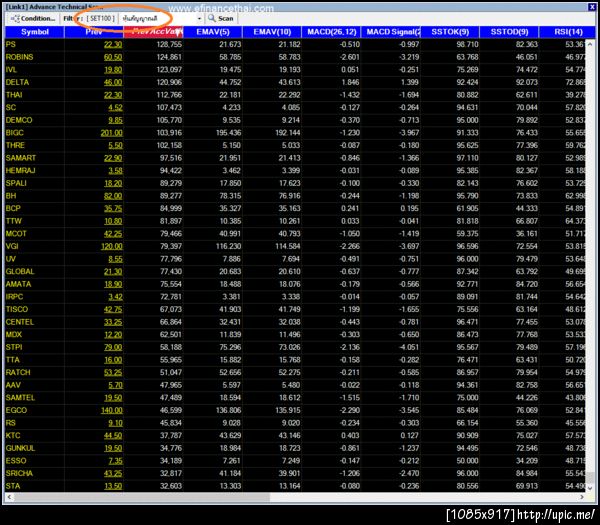Select the ROBINS symbol
600x525 pixels.
20,57
